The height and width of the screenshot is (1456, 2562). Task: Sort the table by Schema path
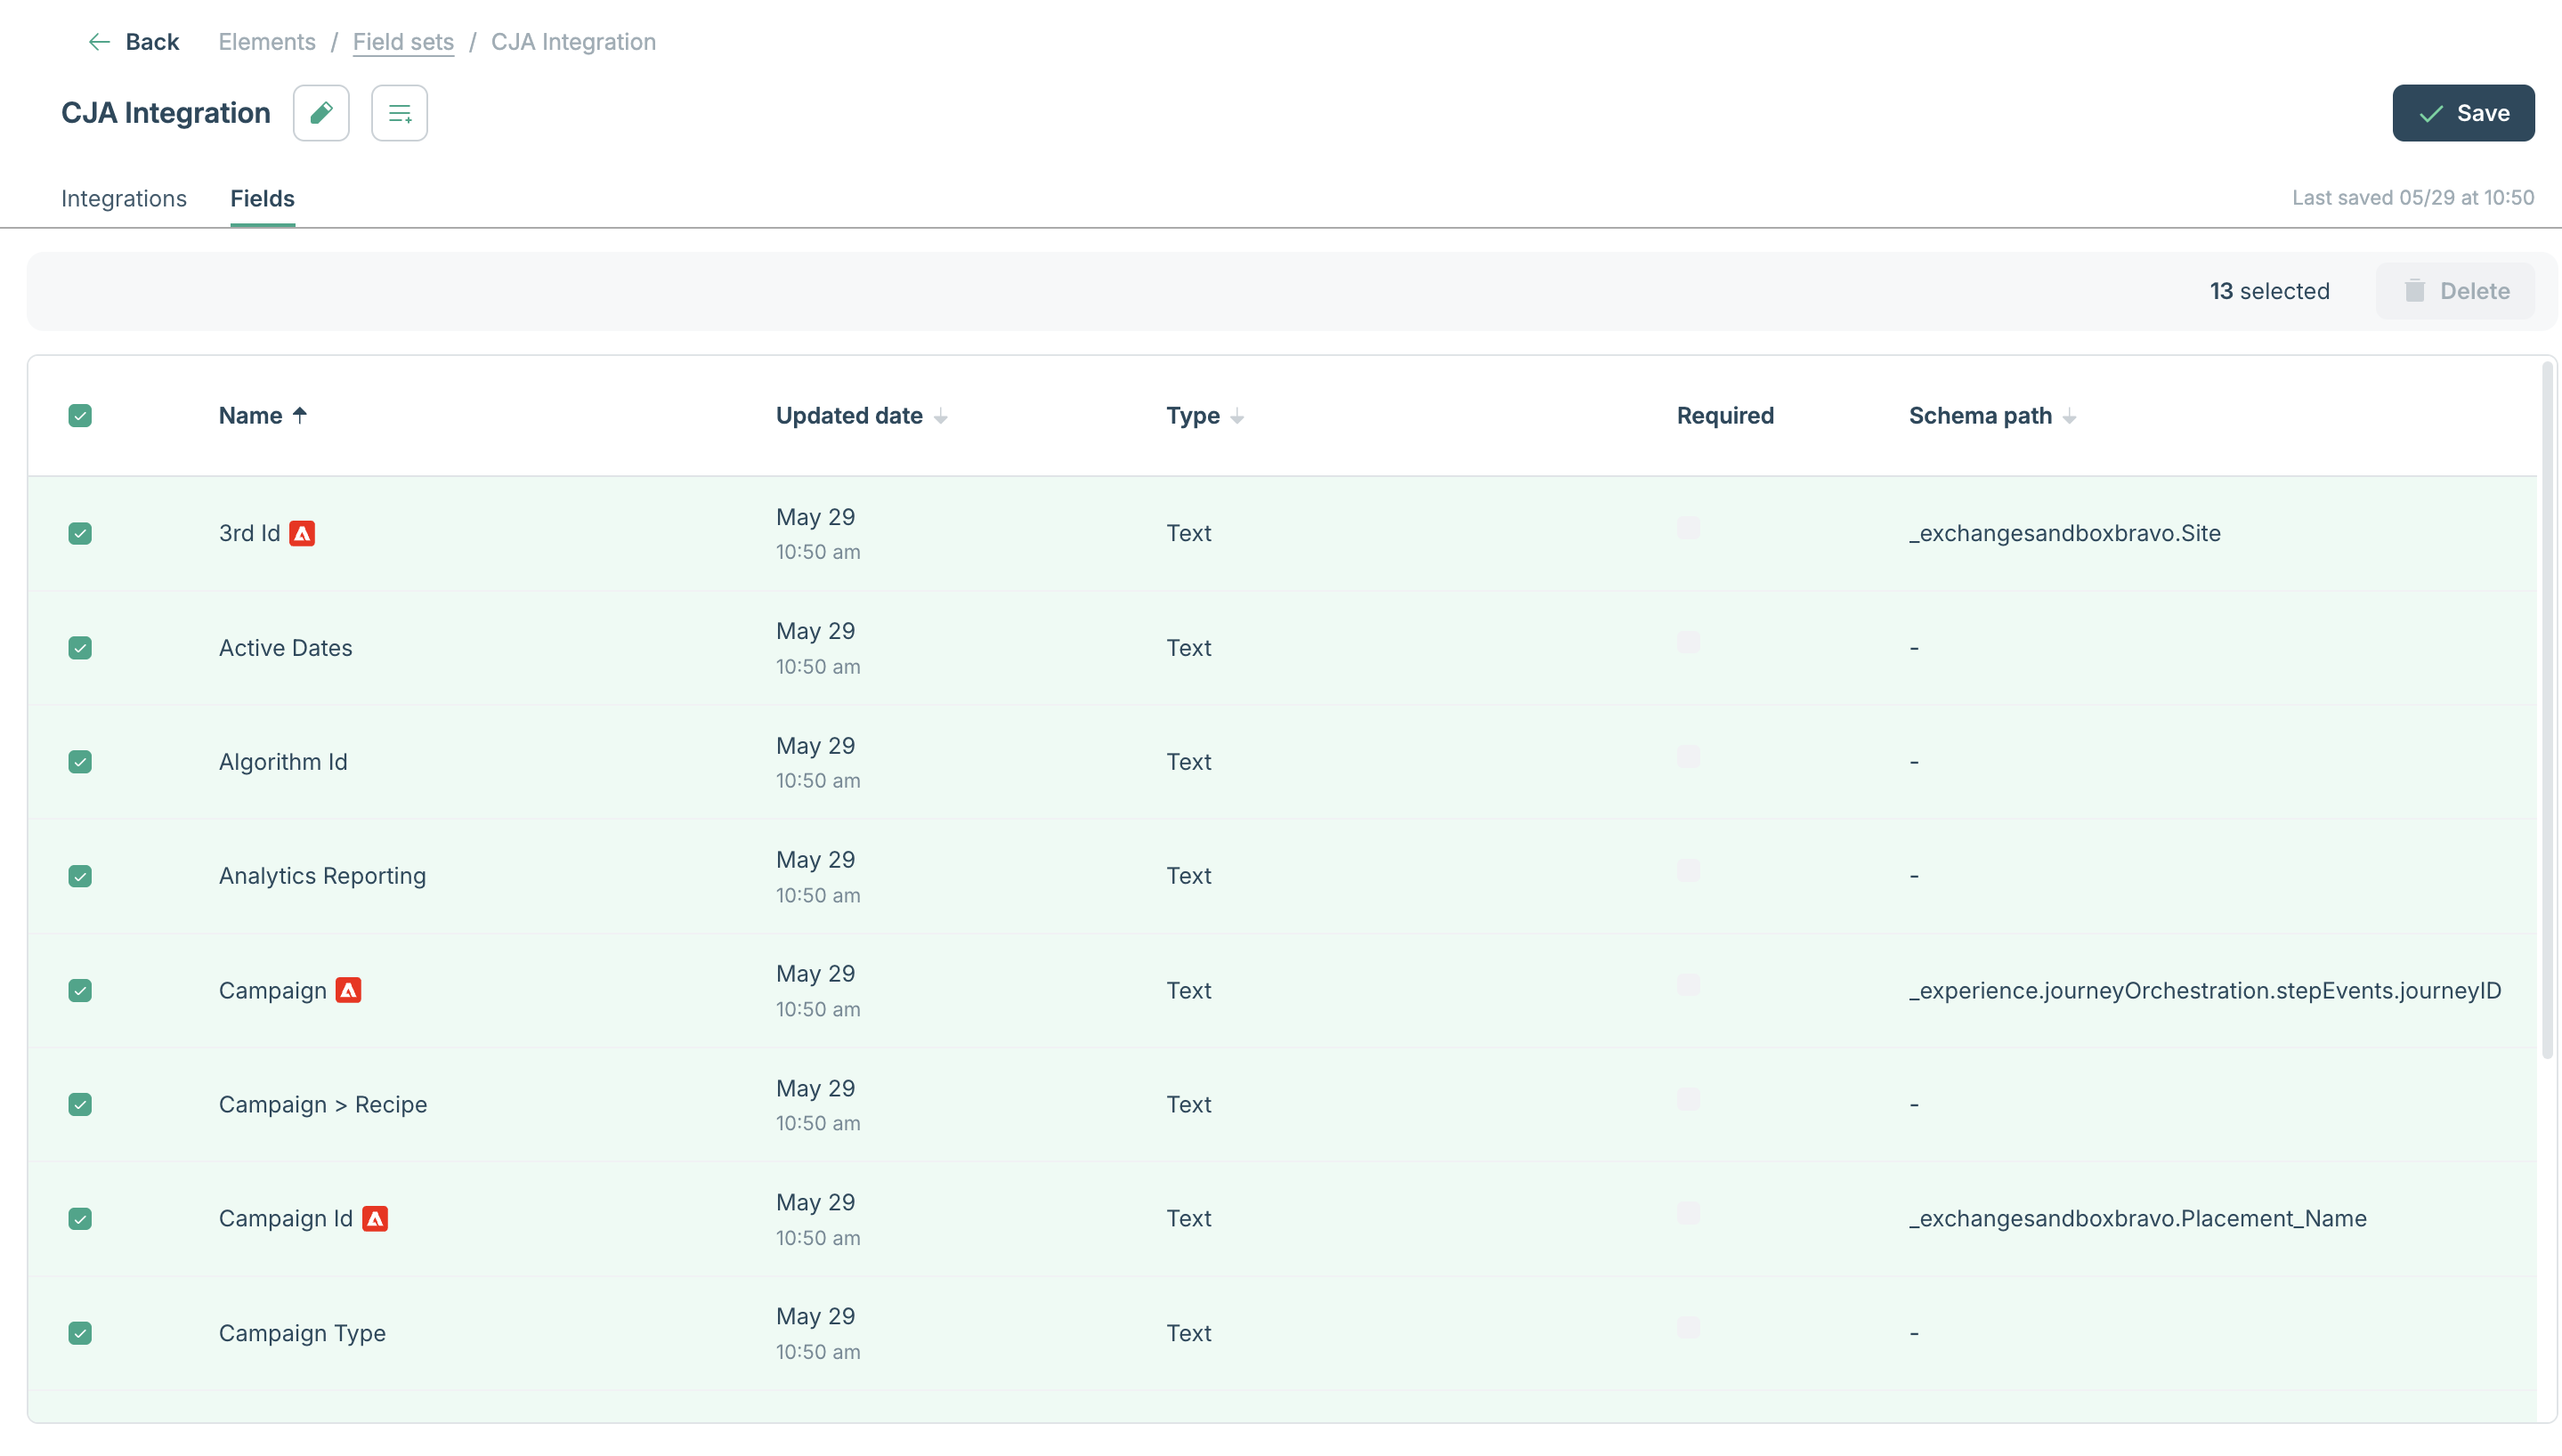coord(2070,416)
